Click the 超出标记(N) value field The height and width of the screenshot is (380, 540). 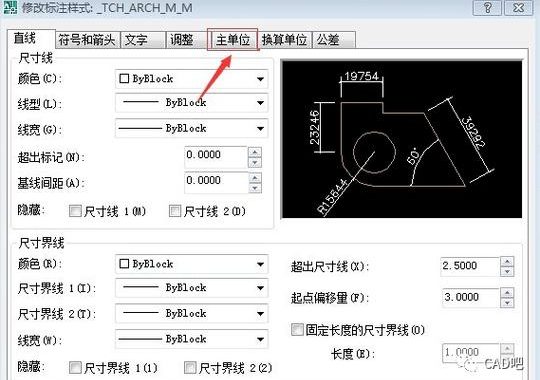coord(216,157)
